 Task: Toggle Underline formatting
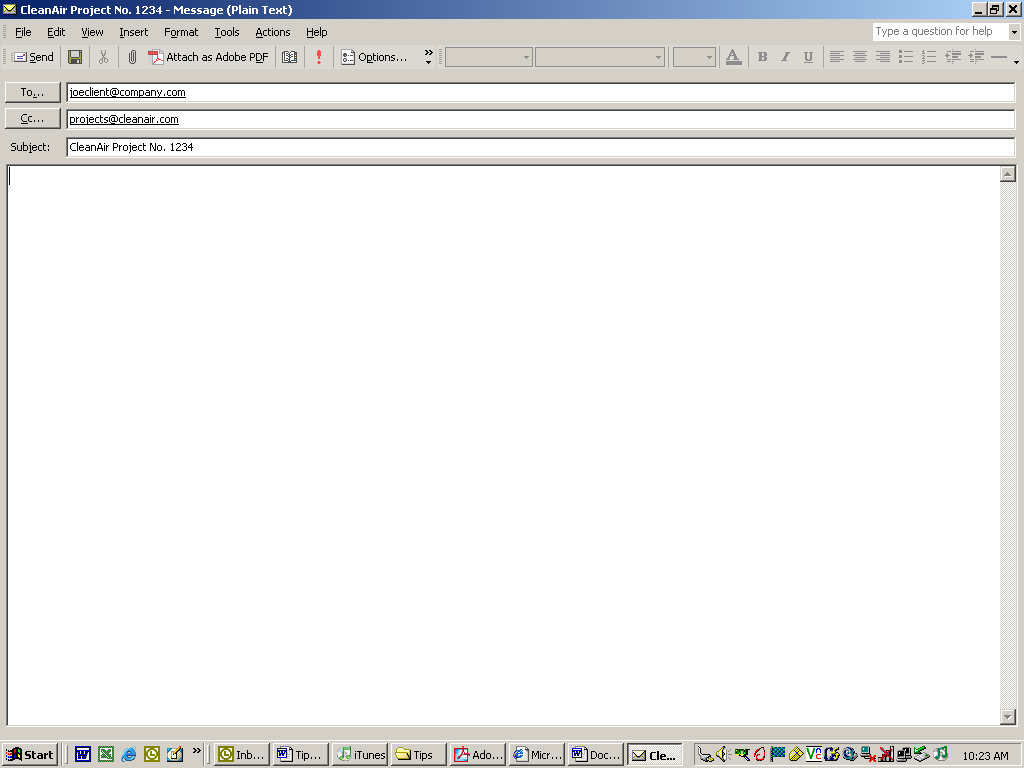[808, 57]
